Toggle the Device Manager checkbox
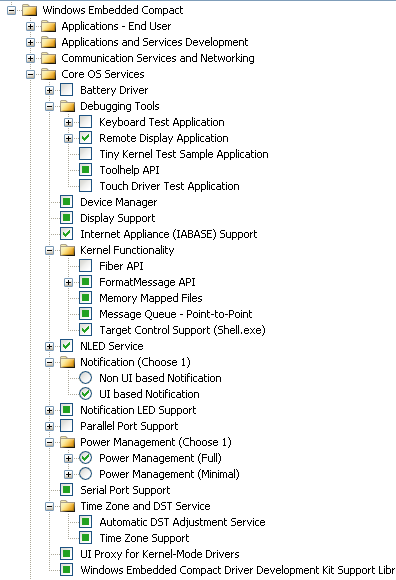Viewport: 396px width, 580px height. pyautogui.click(x=67, y=202)
